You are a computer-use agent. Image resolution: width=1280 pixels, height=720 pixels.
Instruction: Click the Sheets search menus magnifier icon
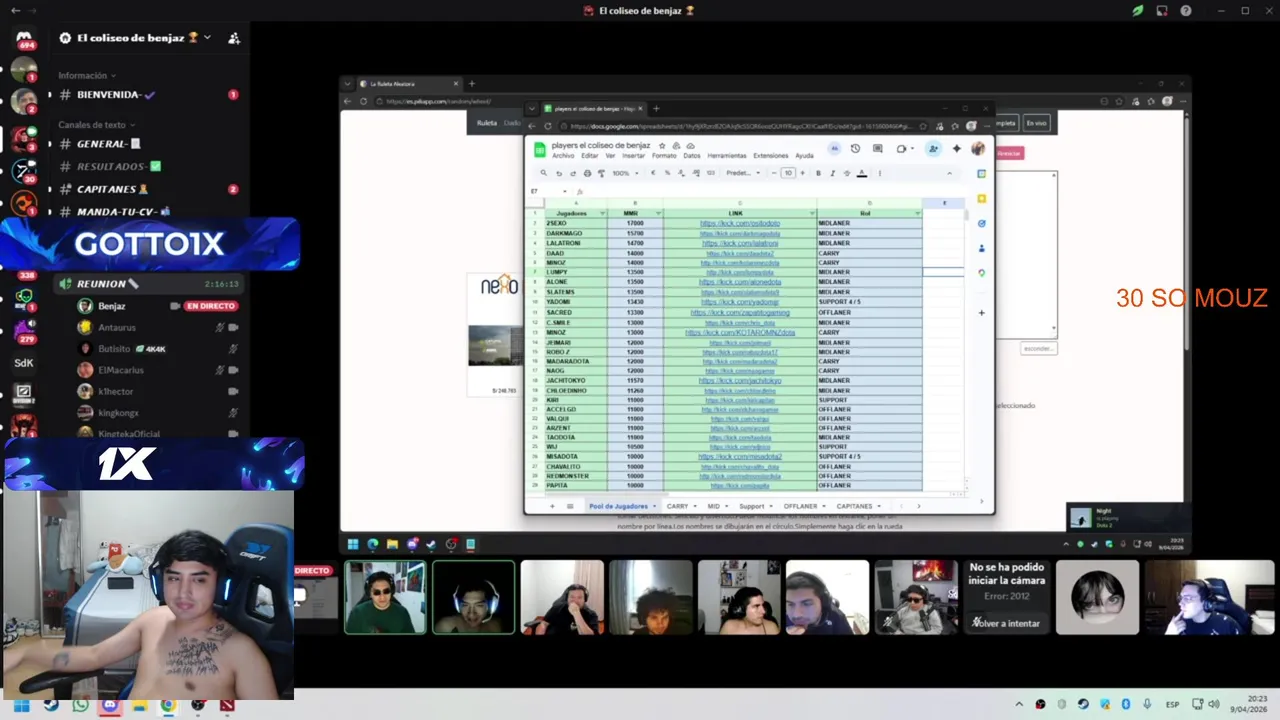[x=544, y=173]
